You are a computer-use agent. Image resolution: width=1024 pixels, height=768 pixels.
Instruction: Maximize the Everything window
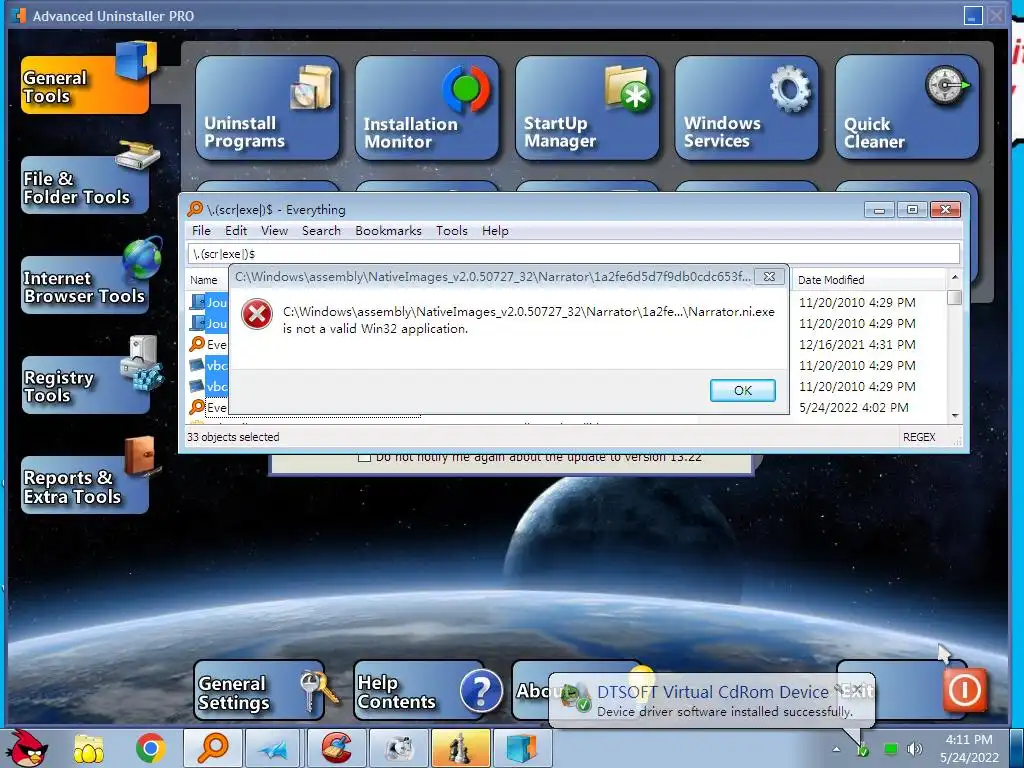[x=912, y=210]
